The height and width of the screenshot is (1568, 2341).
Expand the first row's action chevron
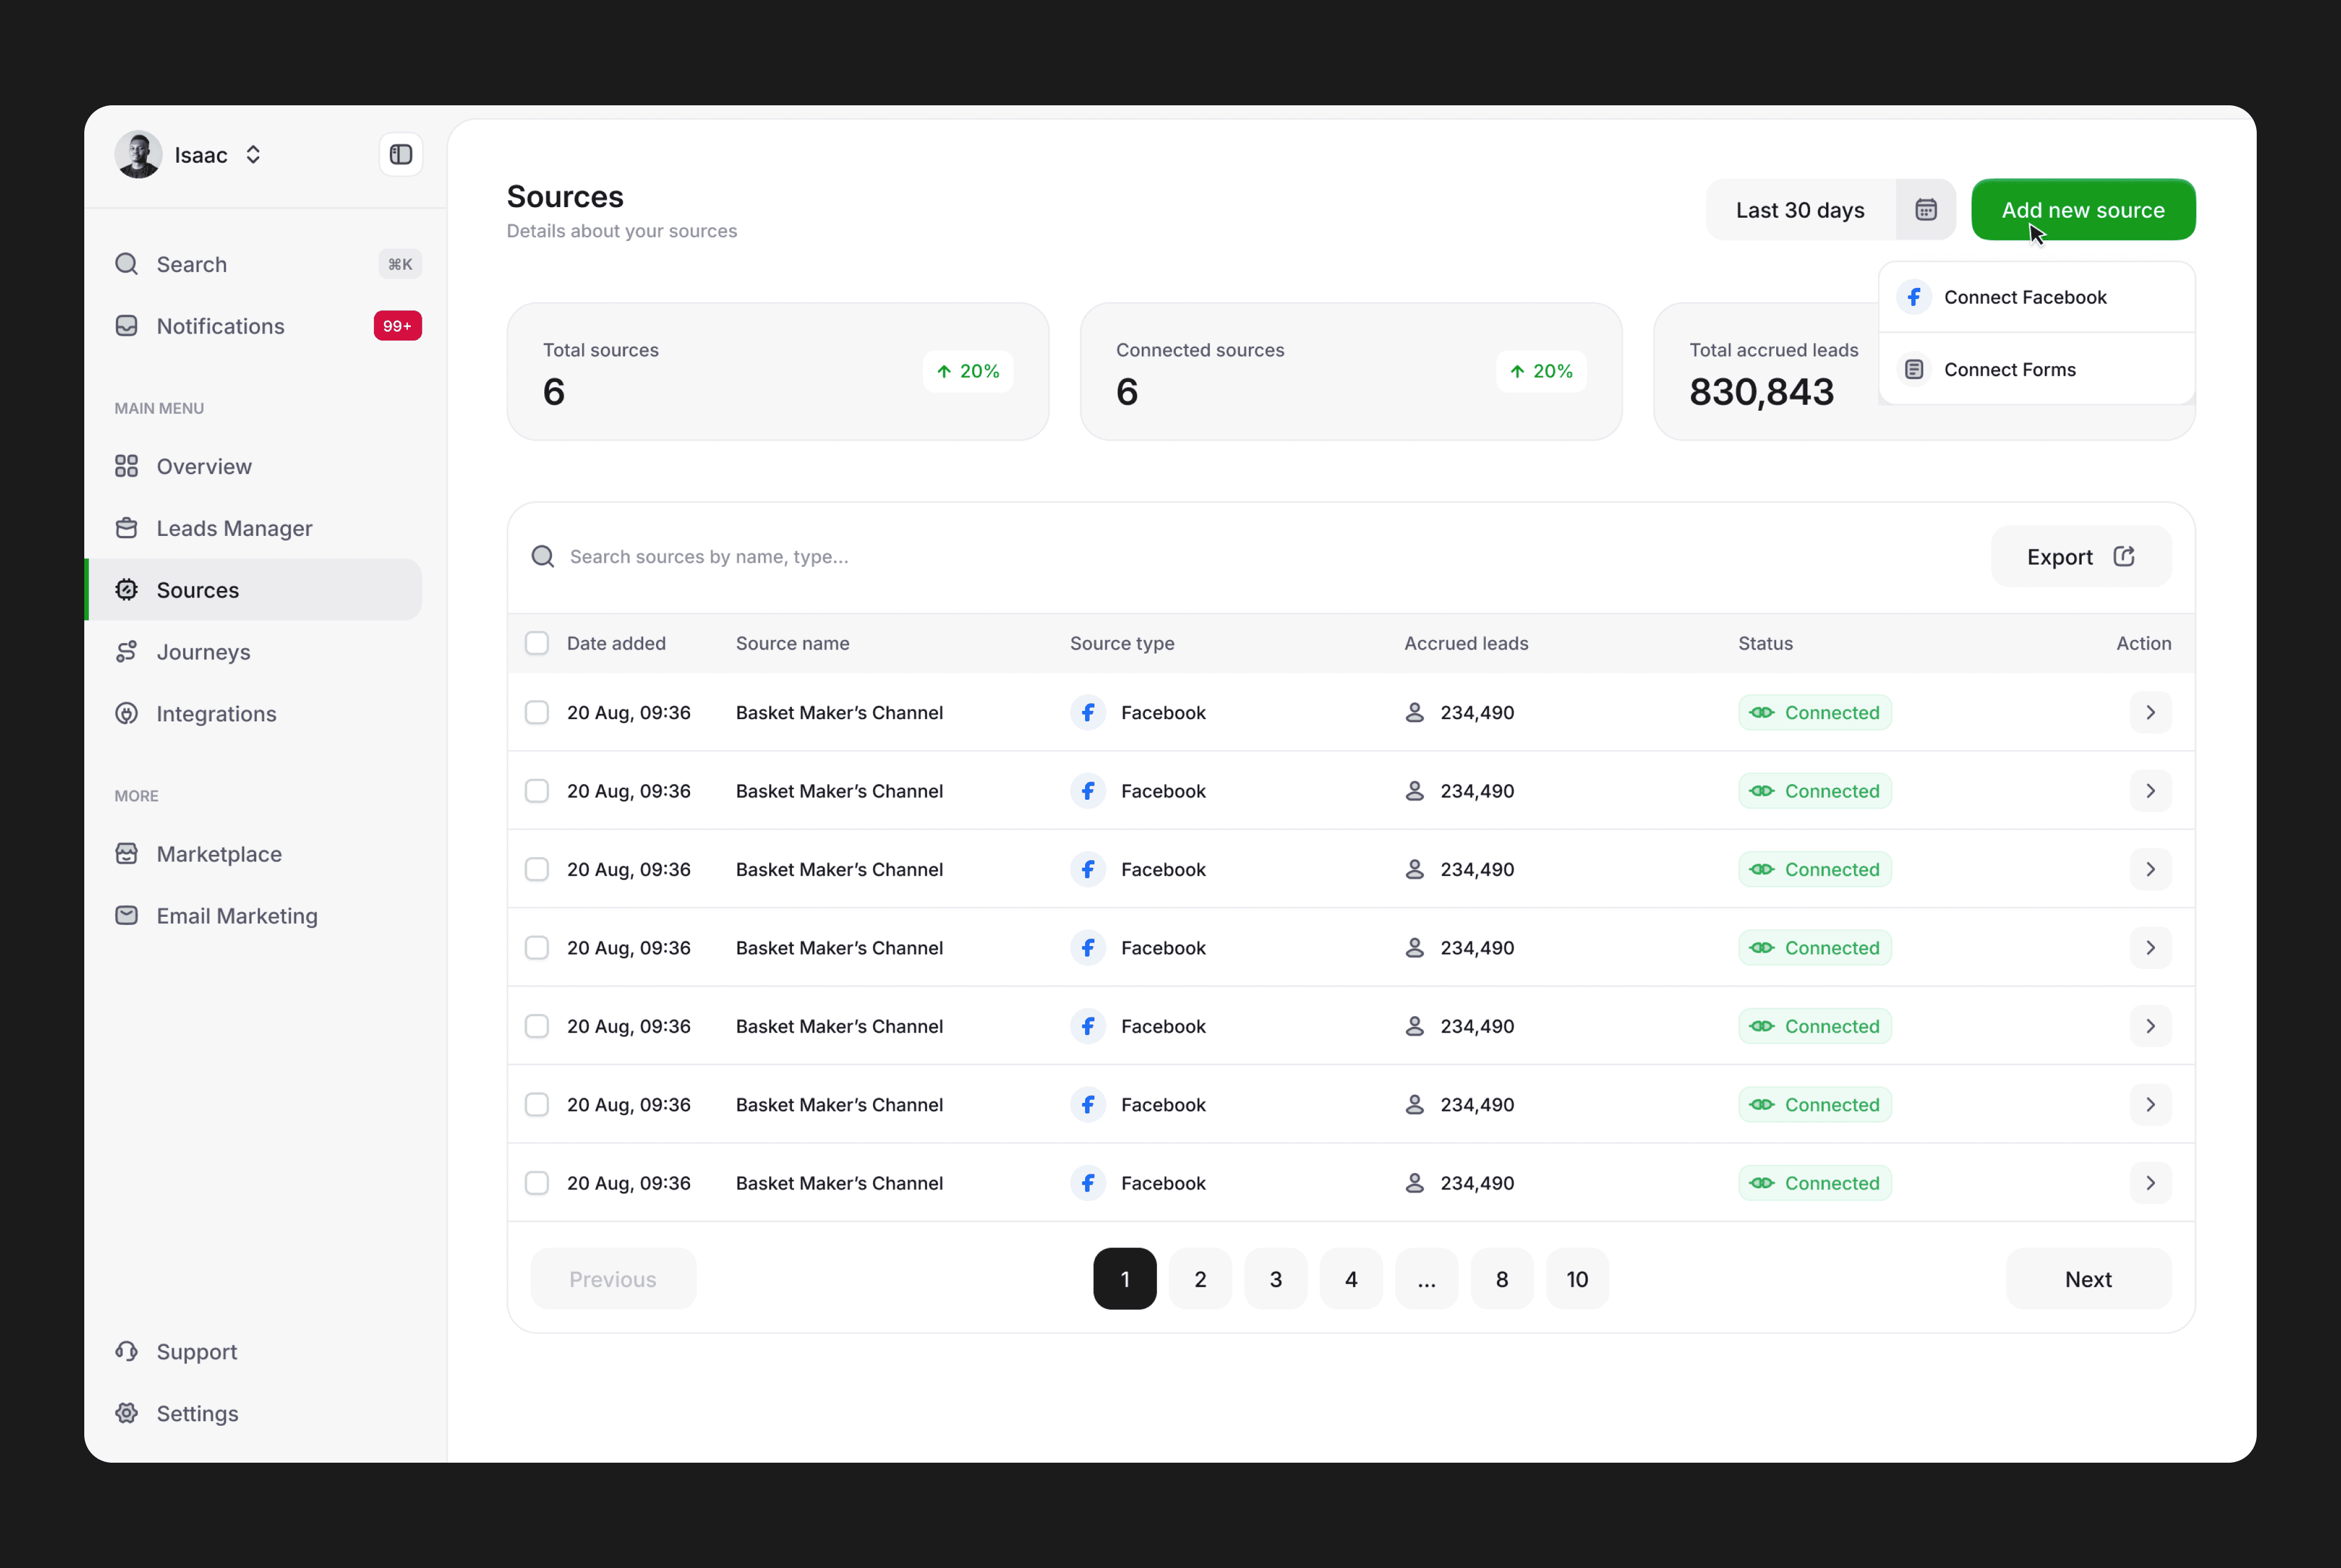coord(2151,713)
